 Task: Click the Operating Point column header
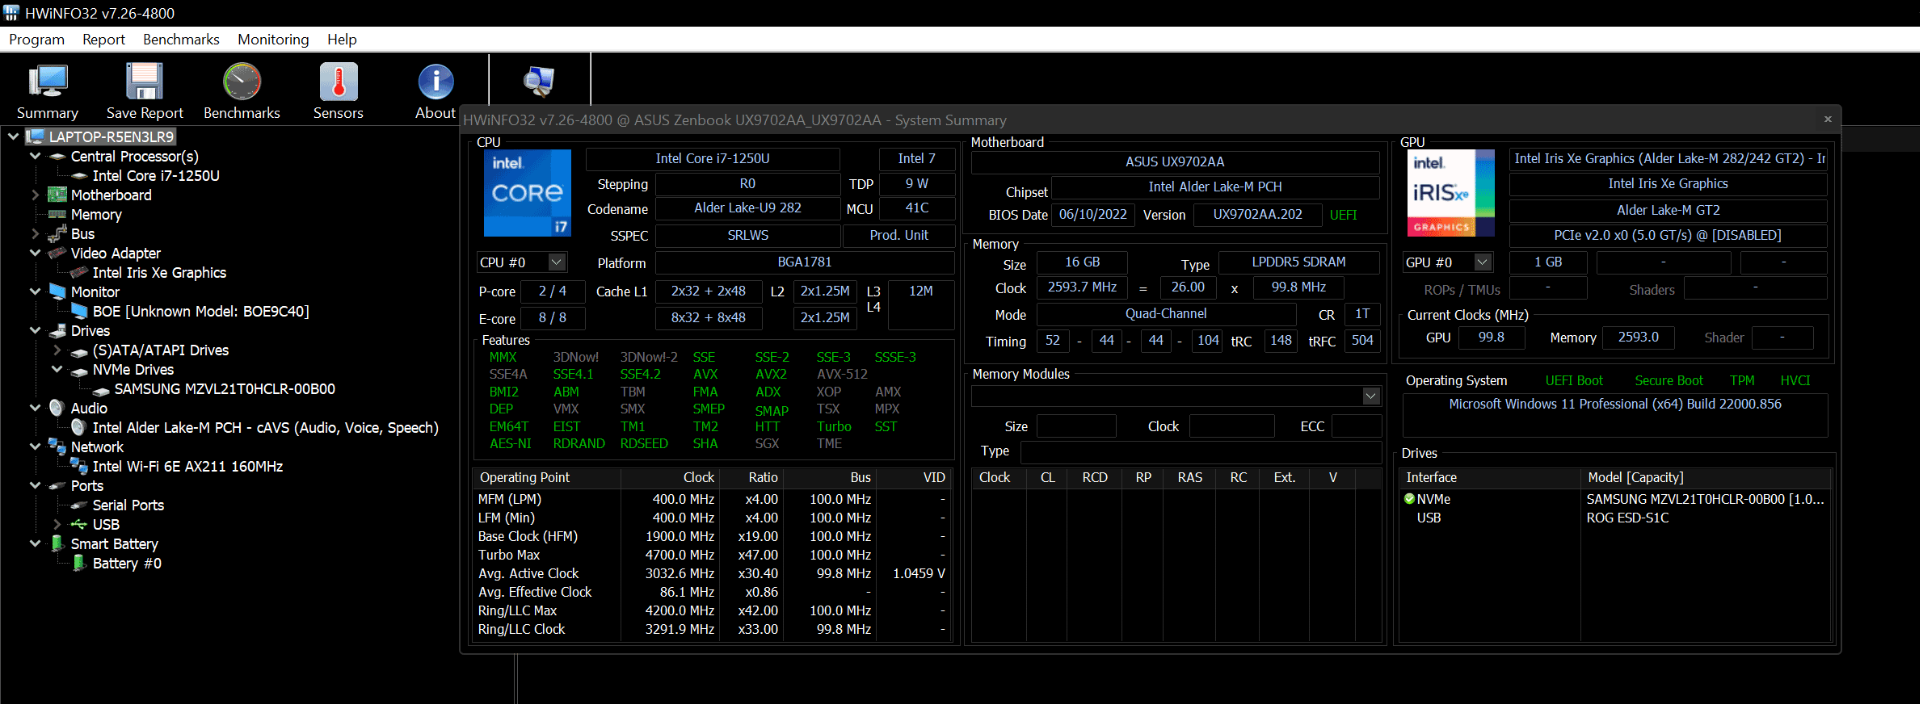click(x=547, y=477)
